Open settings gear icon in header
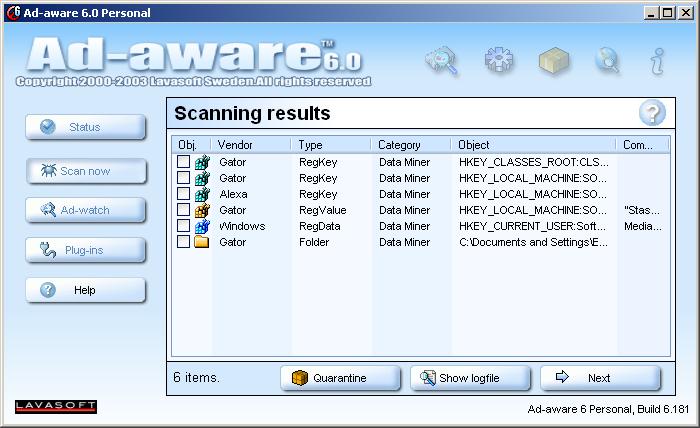This screenshot has width=700, height=428. tap(498, 59)
